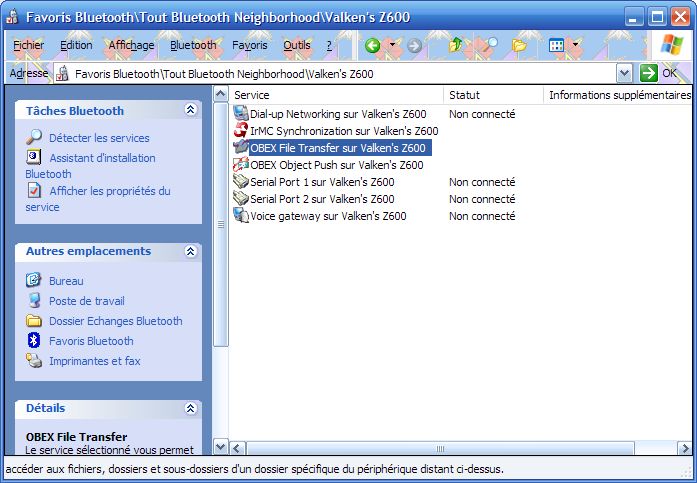
Task: Open Poste de travail link
Action: [x=87, y=301]
